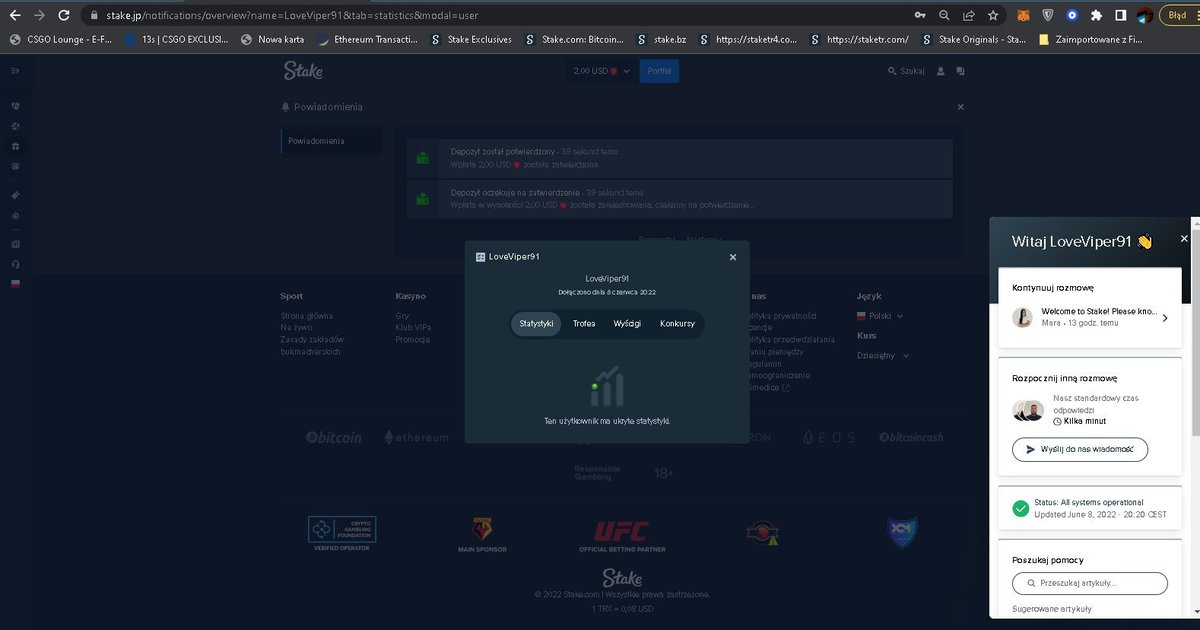Open the 'Depozyt oczekuje na zatwierdzenie' notification
Image resolution: width=1200 pixels, height=630 pixels.
(x=679, y=198)
